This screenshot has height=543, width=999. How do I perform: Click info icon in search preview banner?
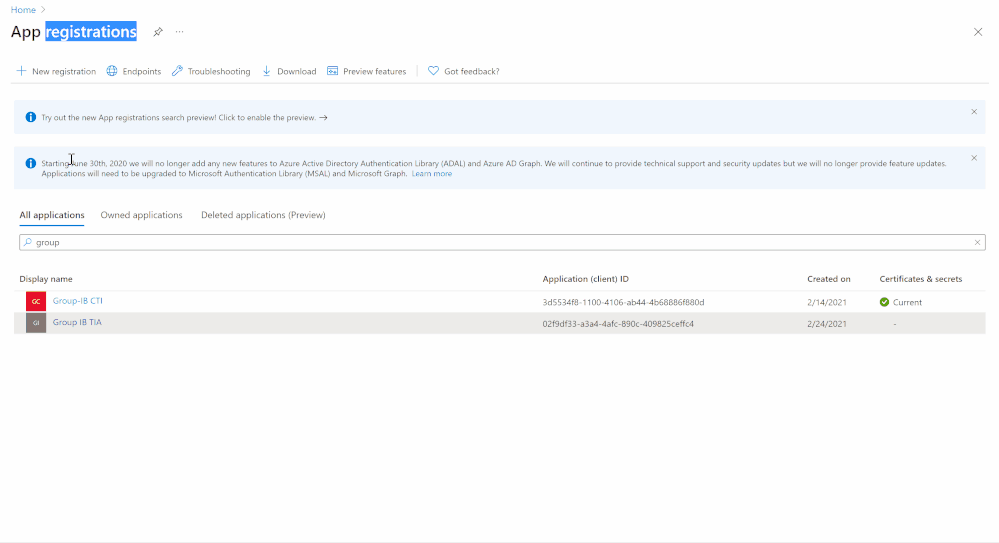coord(31,117)
